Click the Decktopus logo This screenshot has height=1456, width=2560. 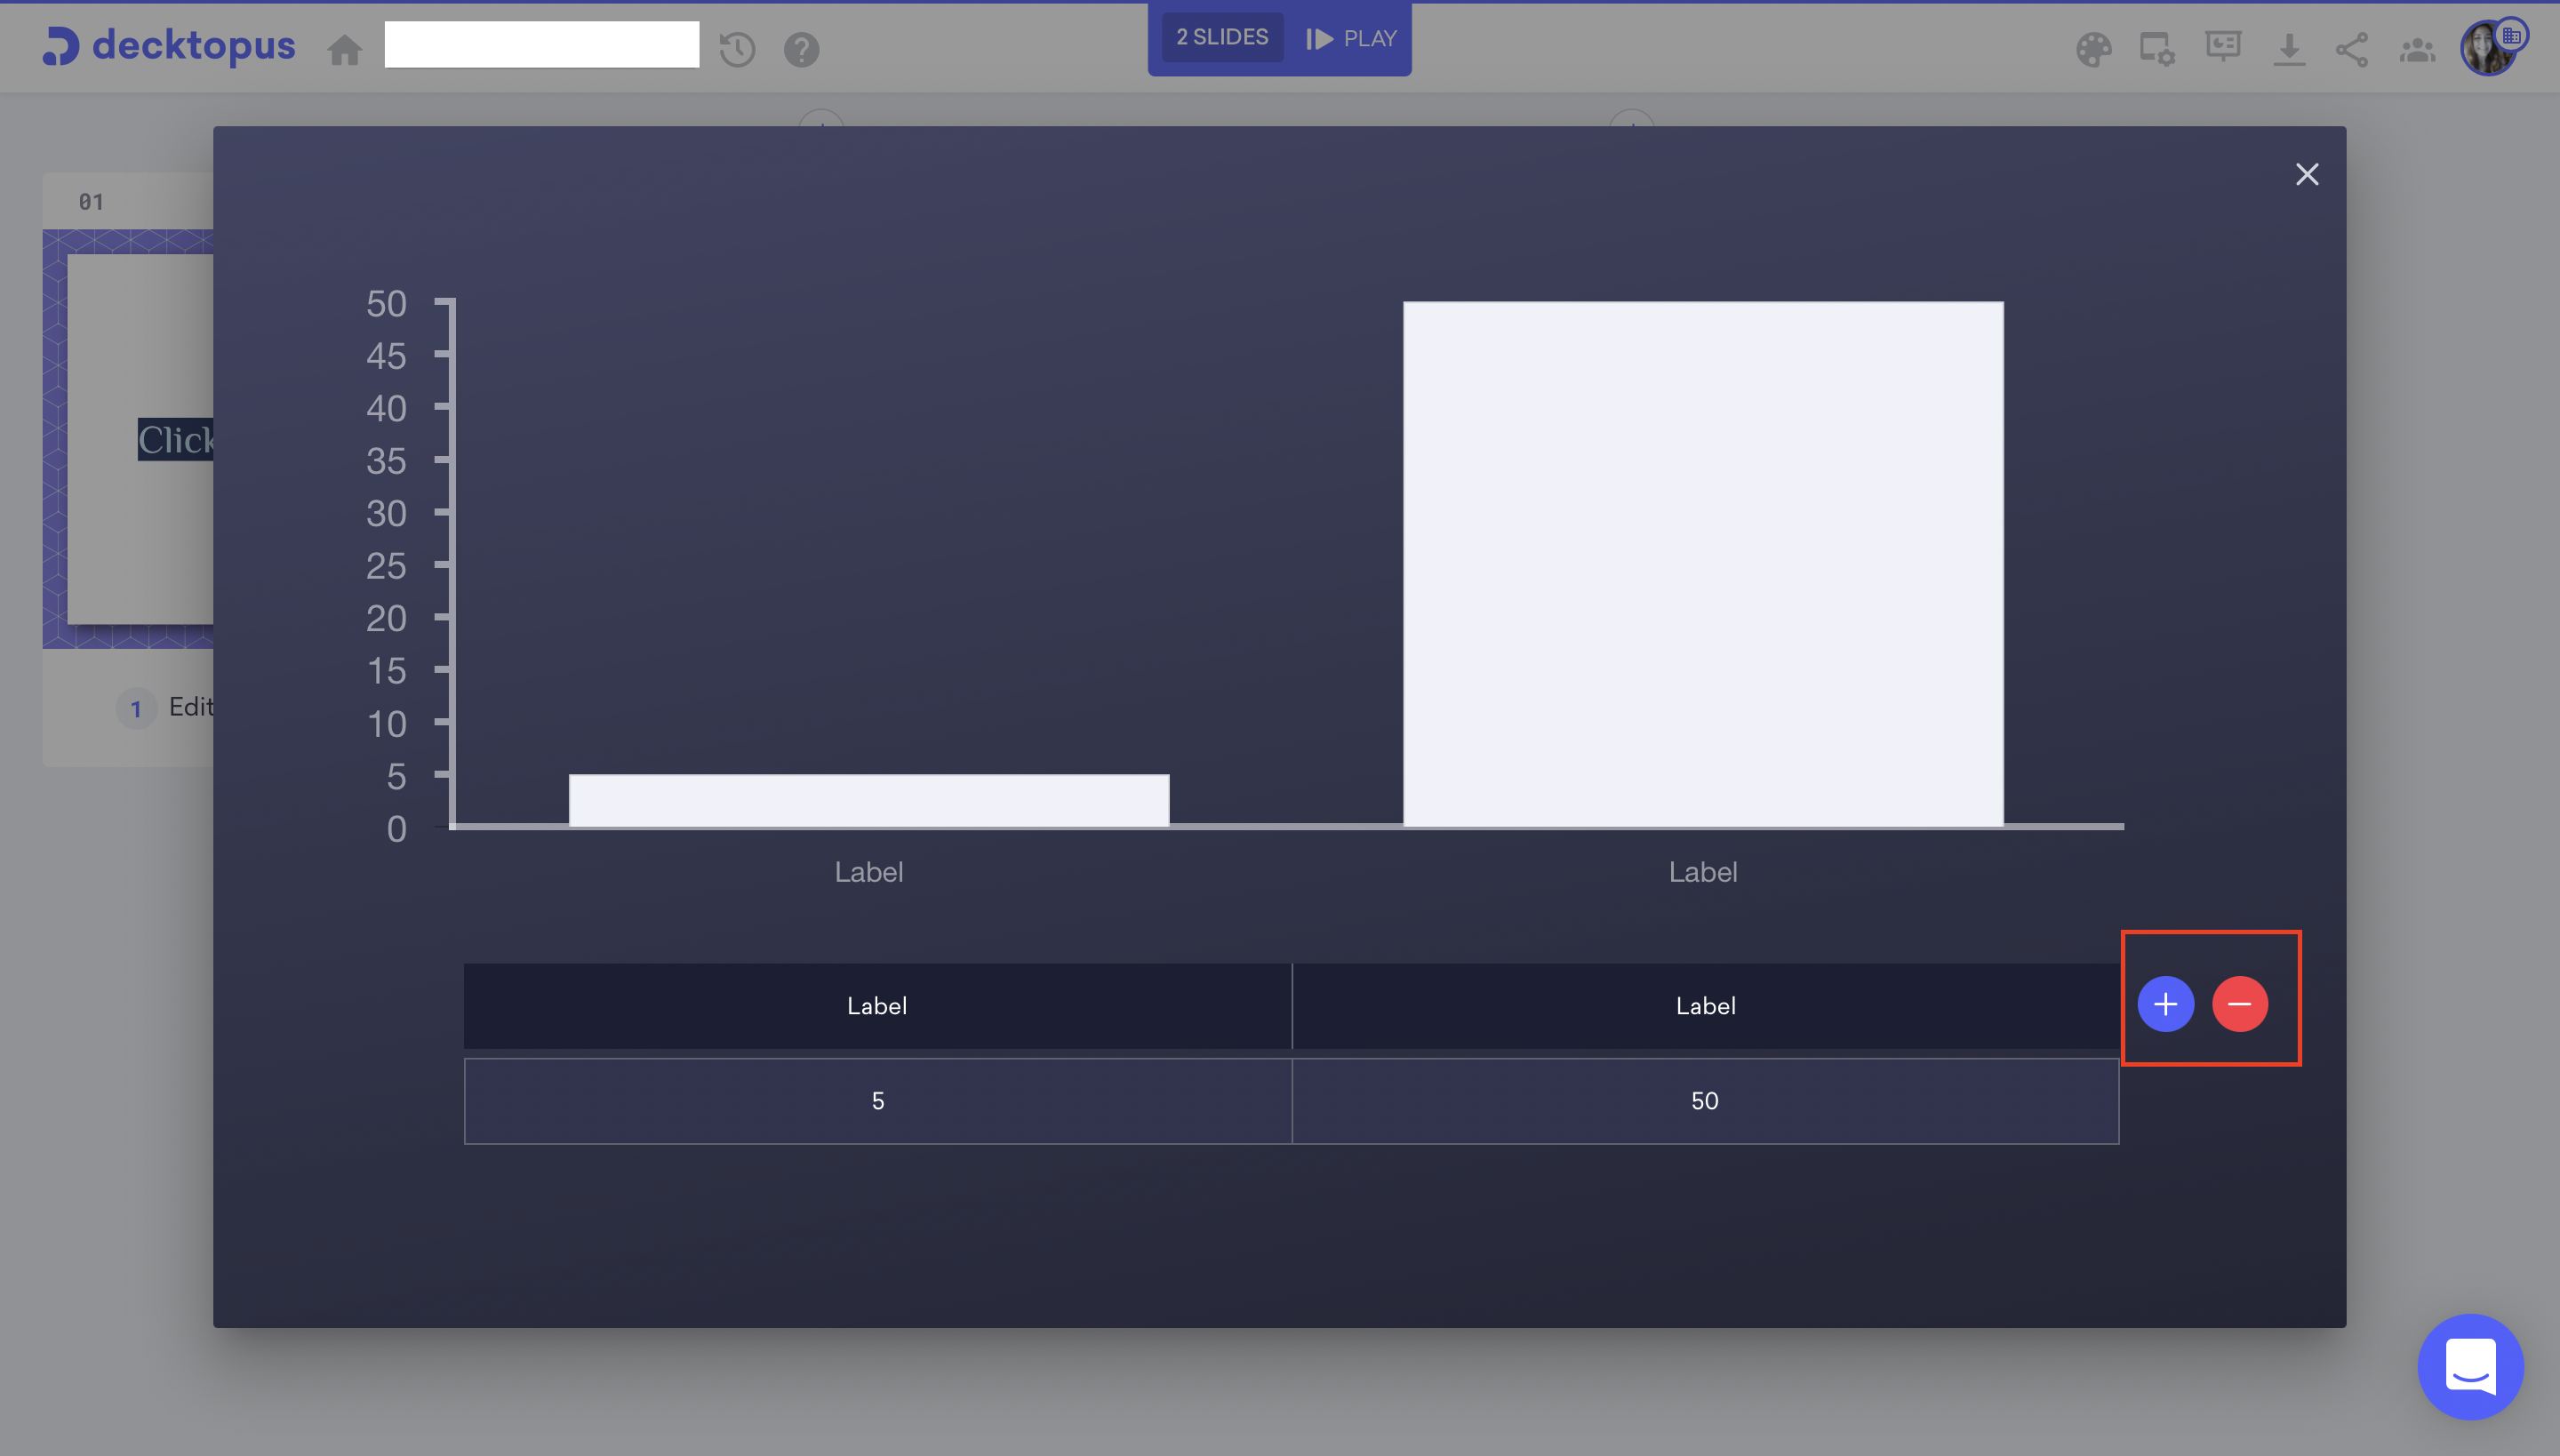169,46
